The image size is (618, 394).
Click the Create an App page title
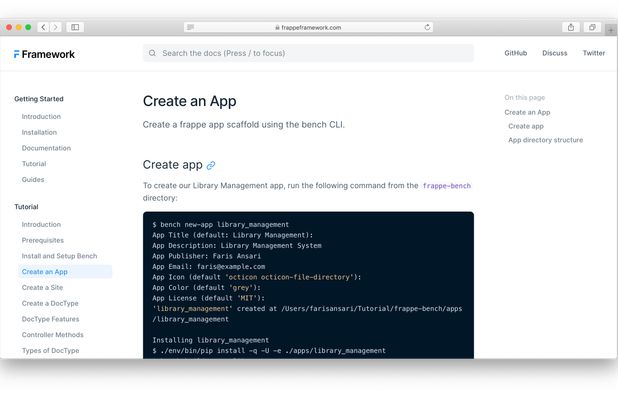tap(190, 101)
